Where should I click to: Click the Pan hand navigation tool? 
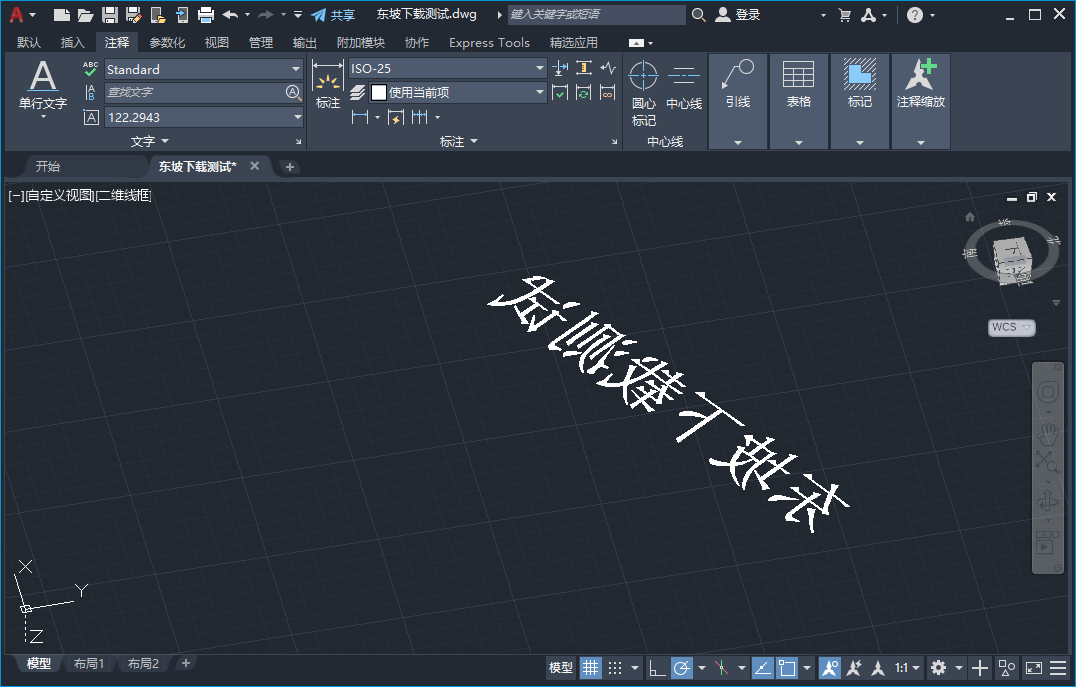coord(1048,434)
